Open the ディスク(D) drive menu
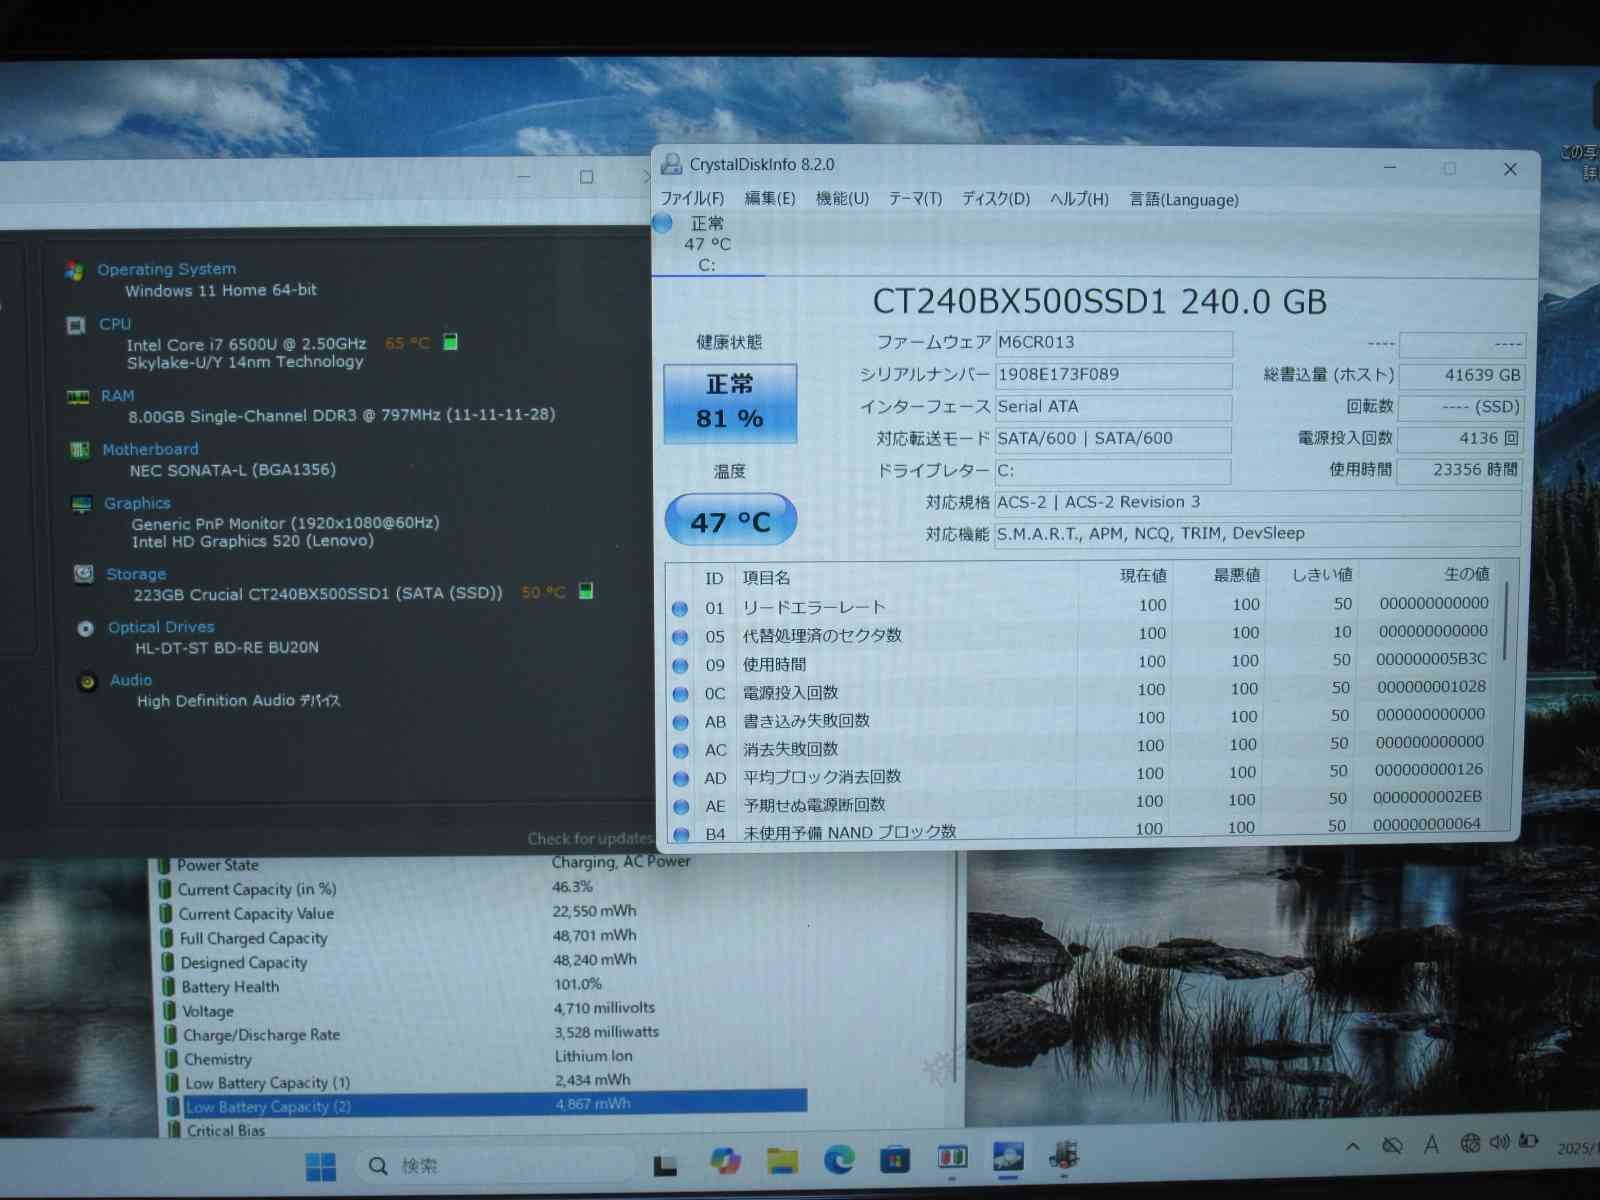 998,199
